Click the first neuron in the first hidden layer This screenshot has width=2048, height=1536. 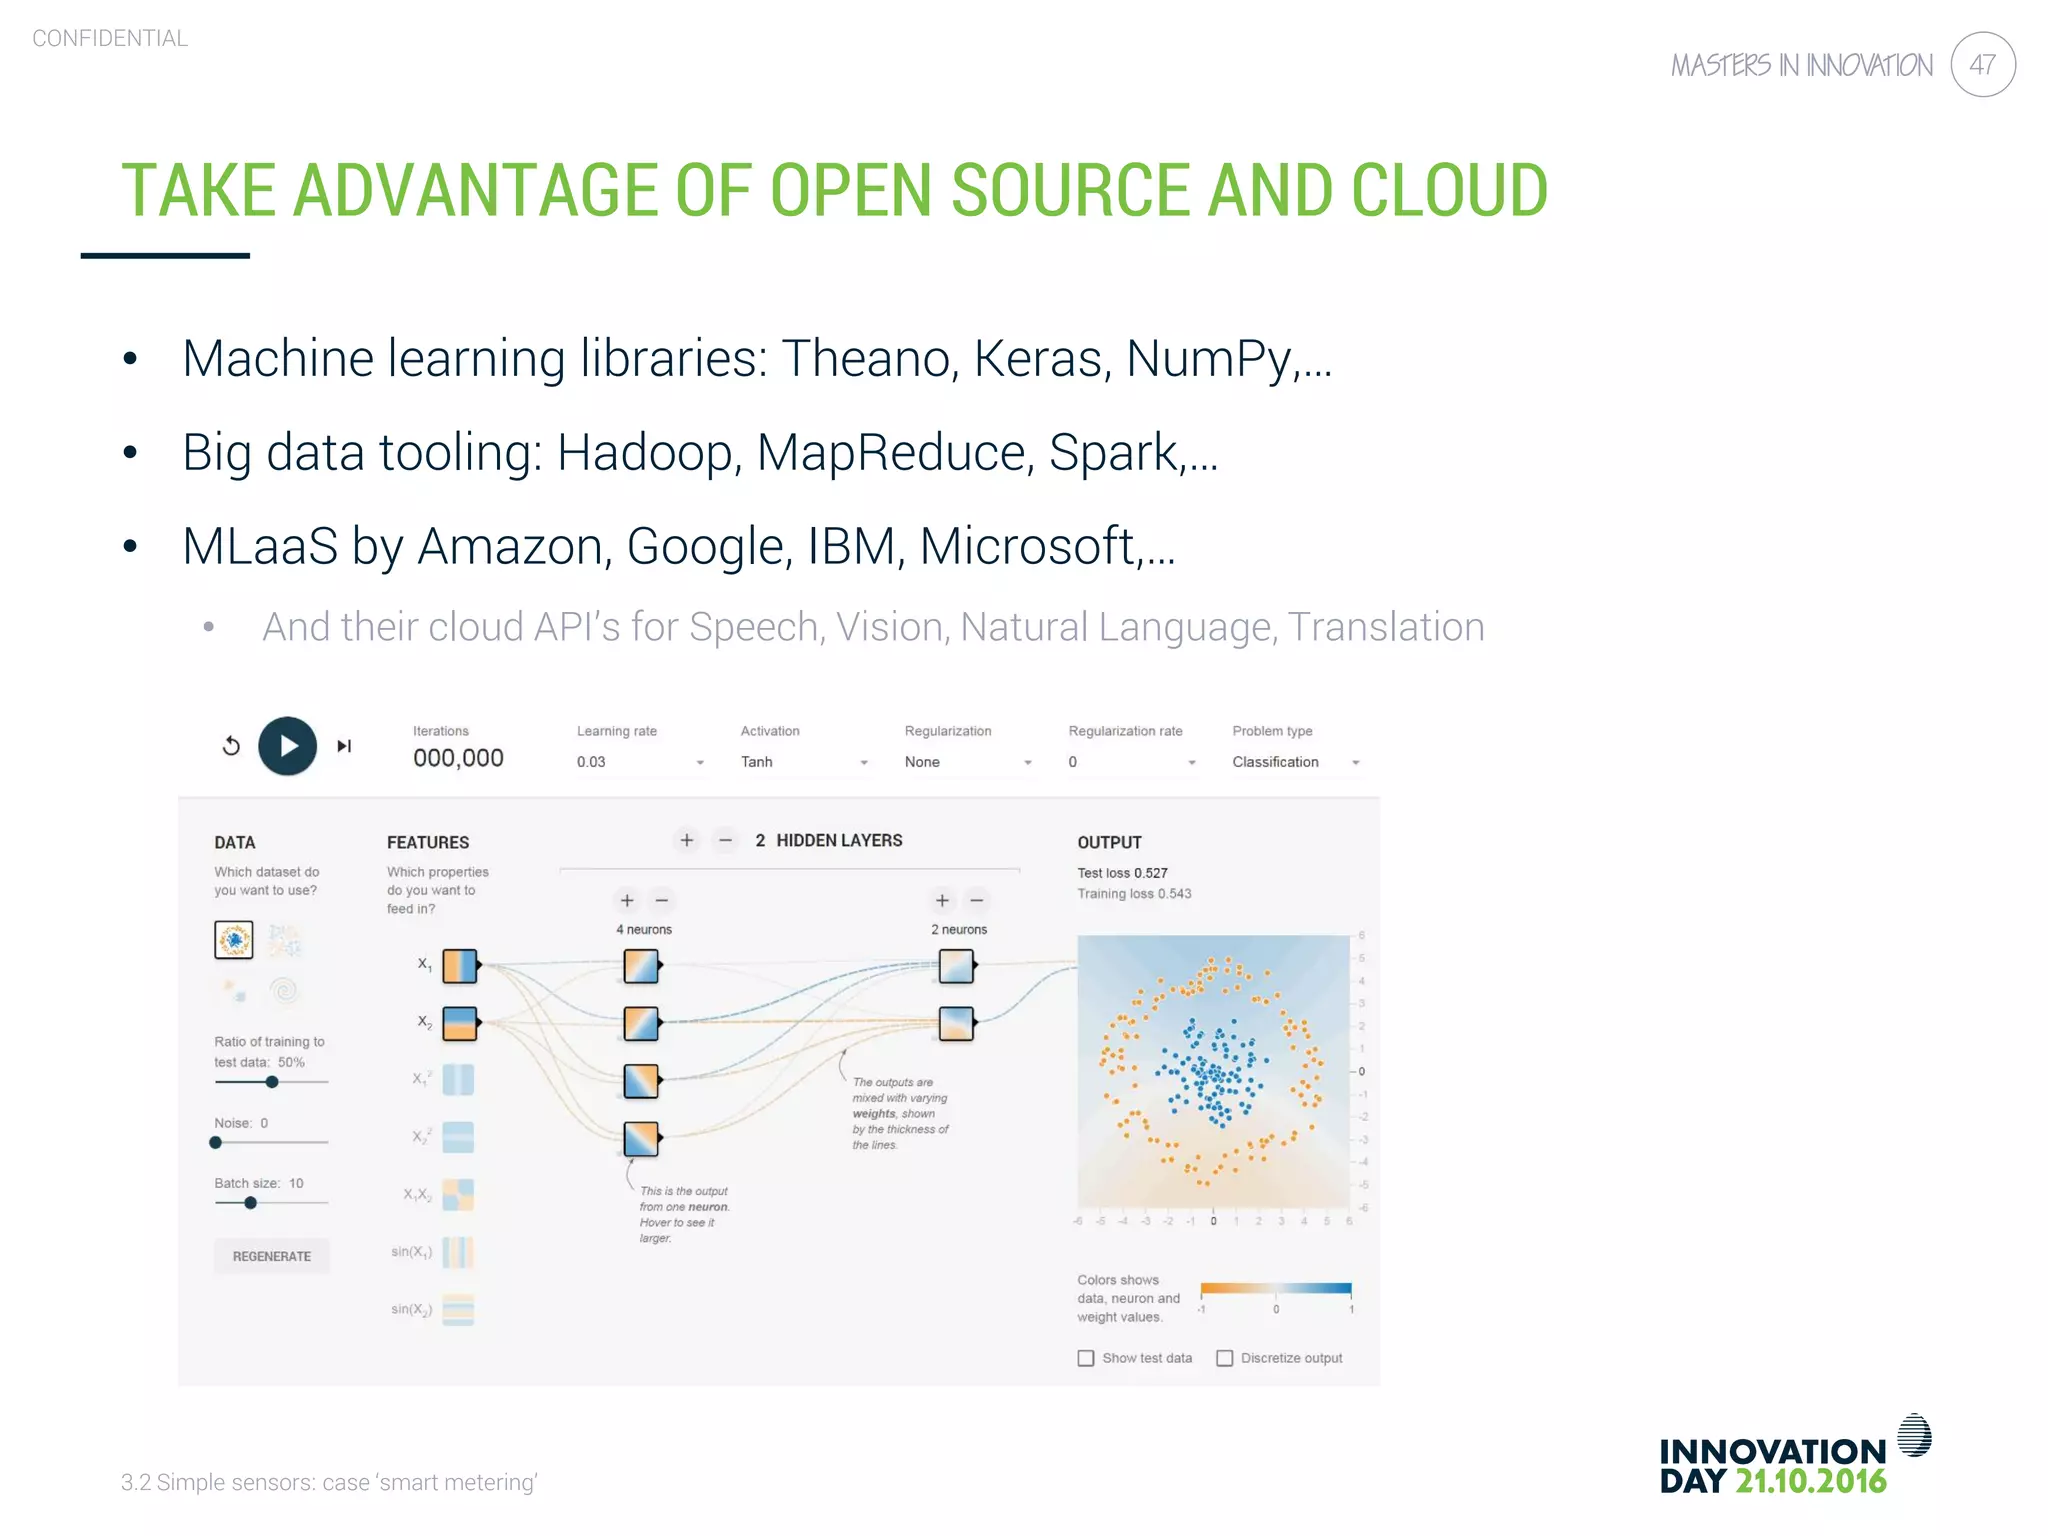pyautogui.click(x=642, y=966)
